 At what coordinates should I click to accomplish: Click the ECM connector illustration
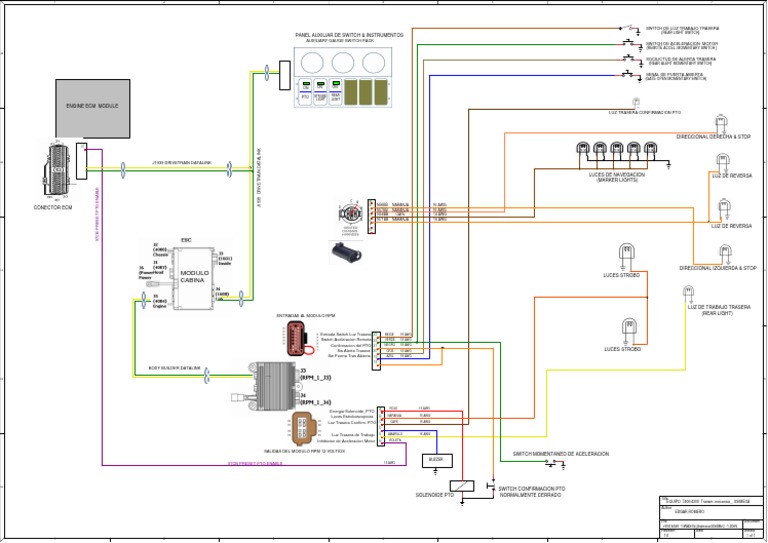point(57,169)
